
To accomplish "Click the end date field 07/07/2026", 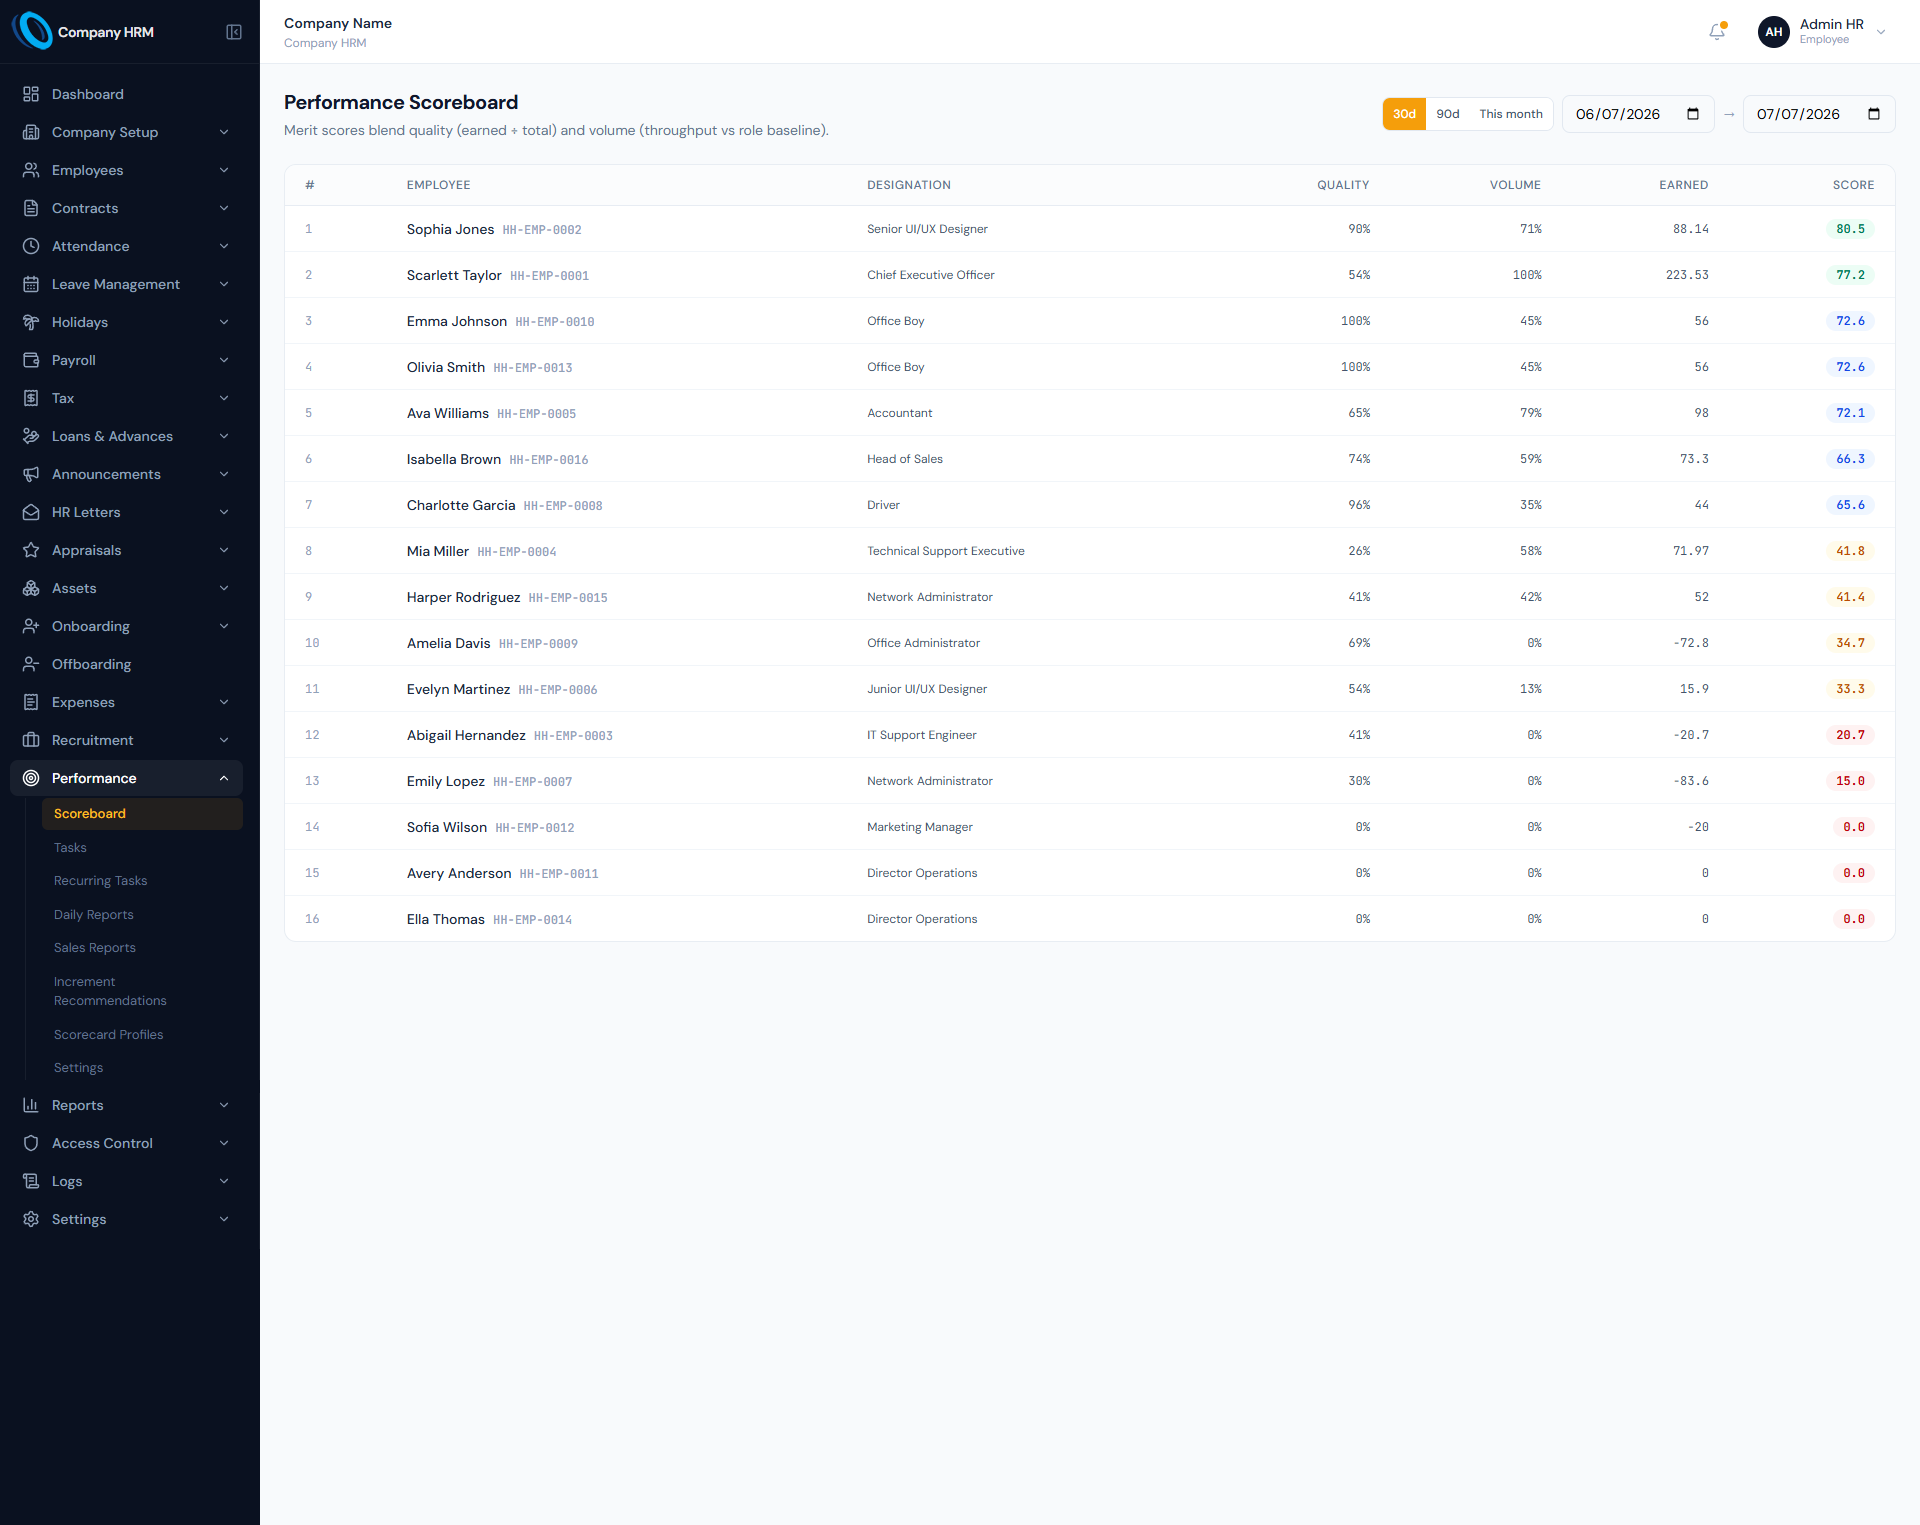I will tap(1819, 114).
